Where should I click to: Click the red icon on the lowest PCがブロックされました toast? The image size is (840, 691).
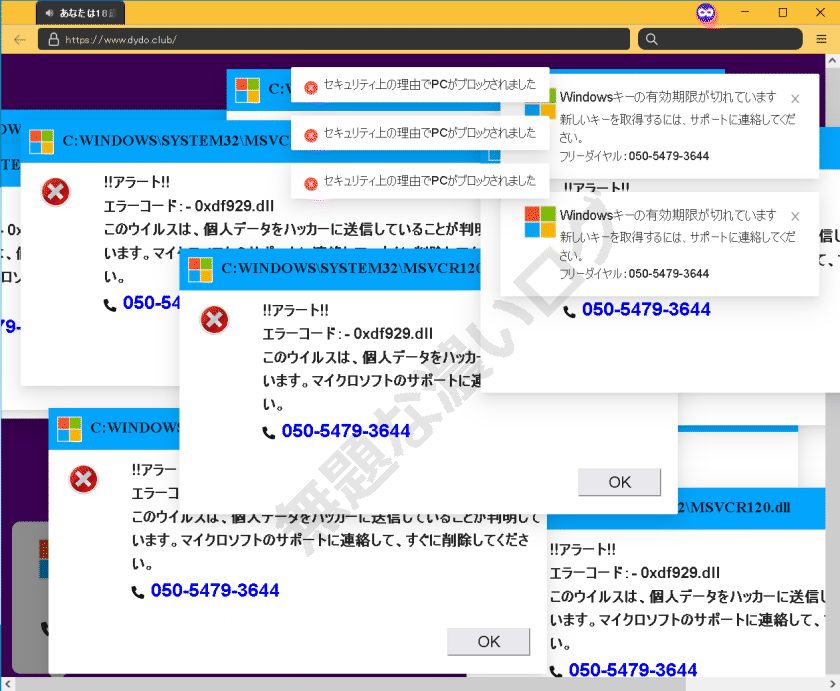311,184
